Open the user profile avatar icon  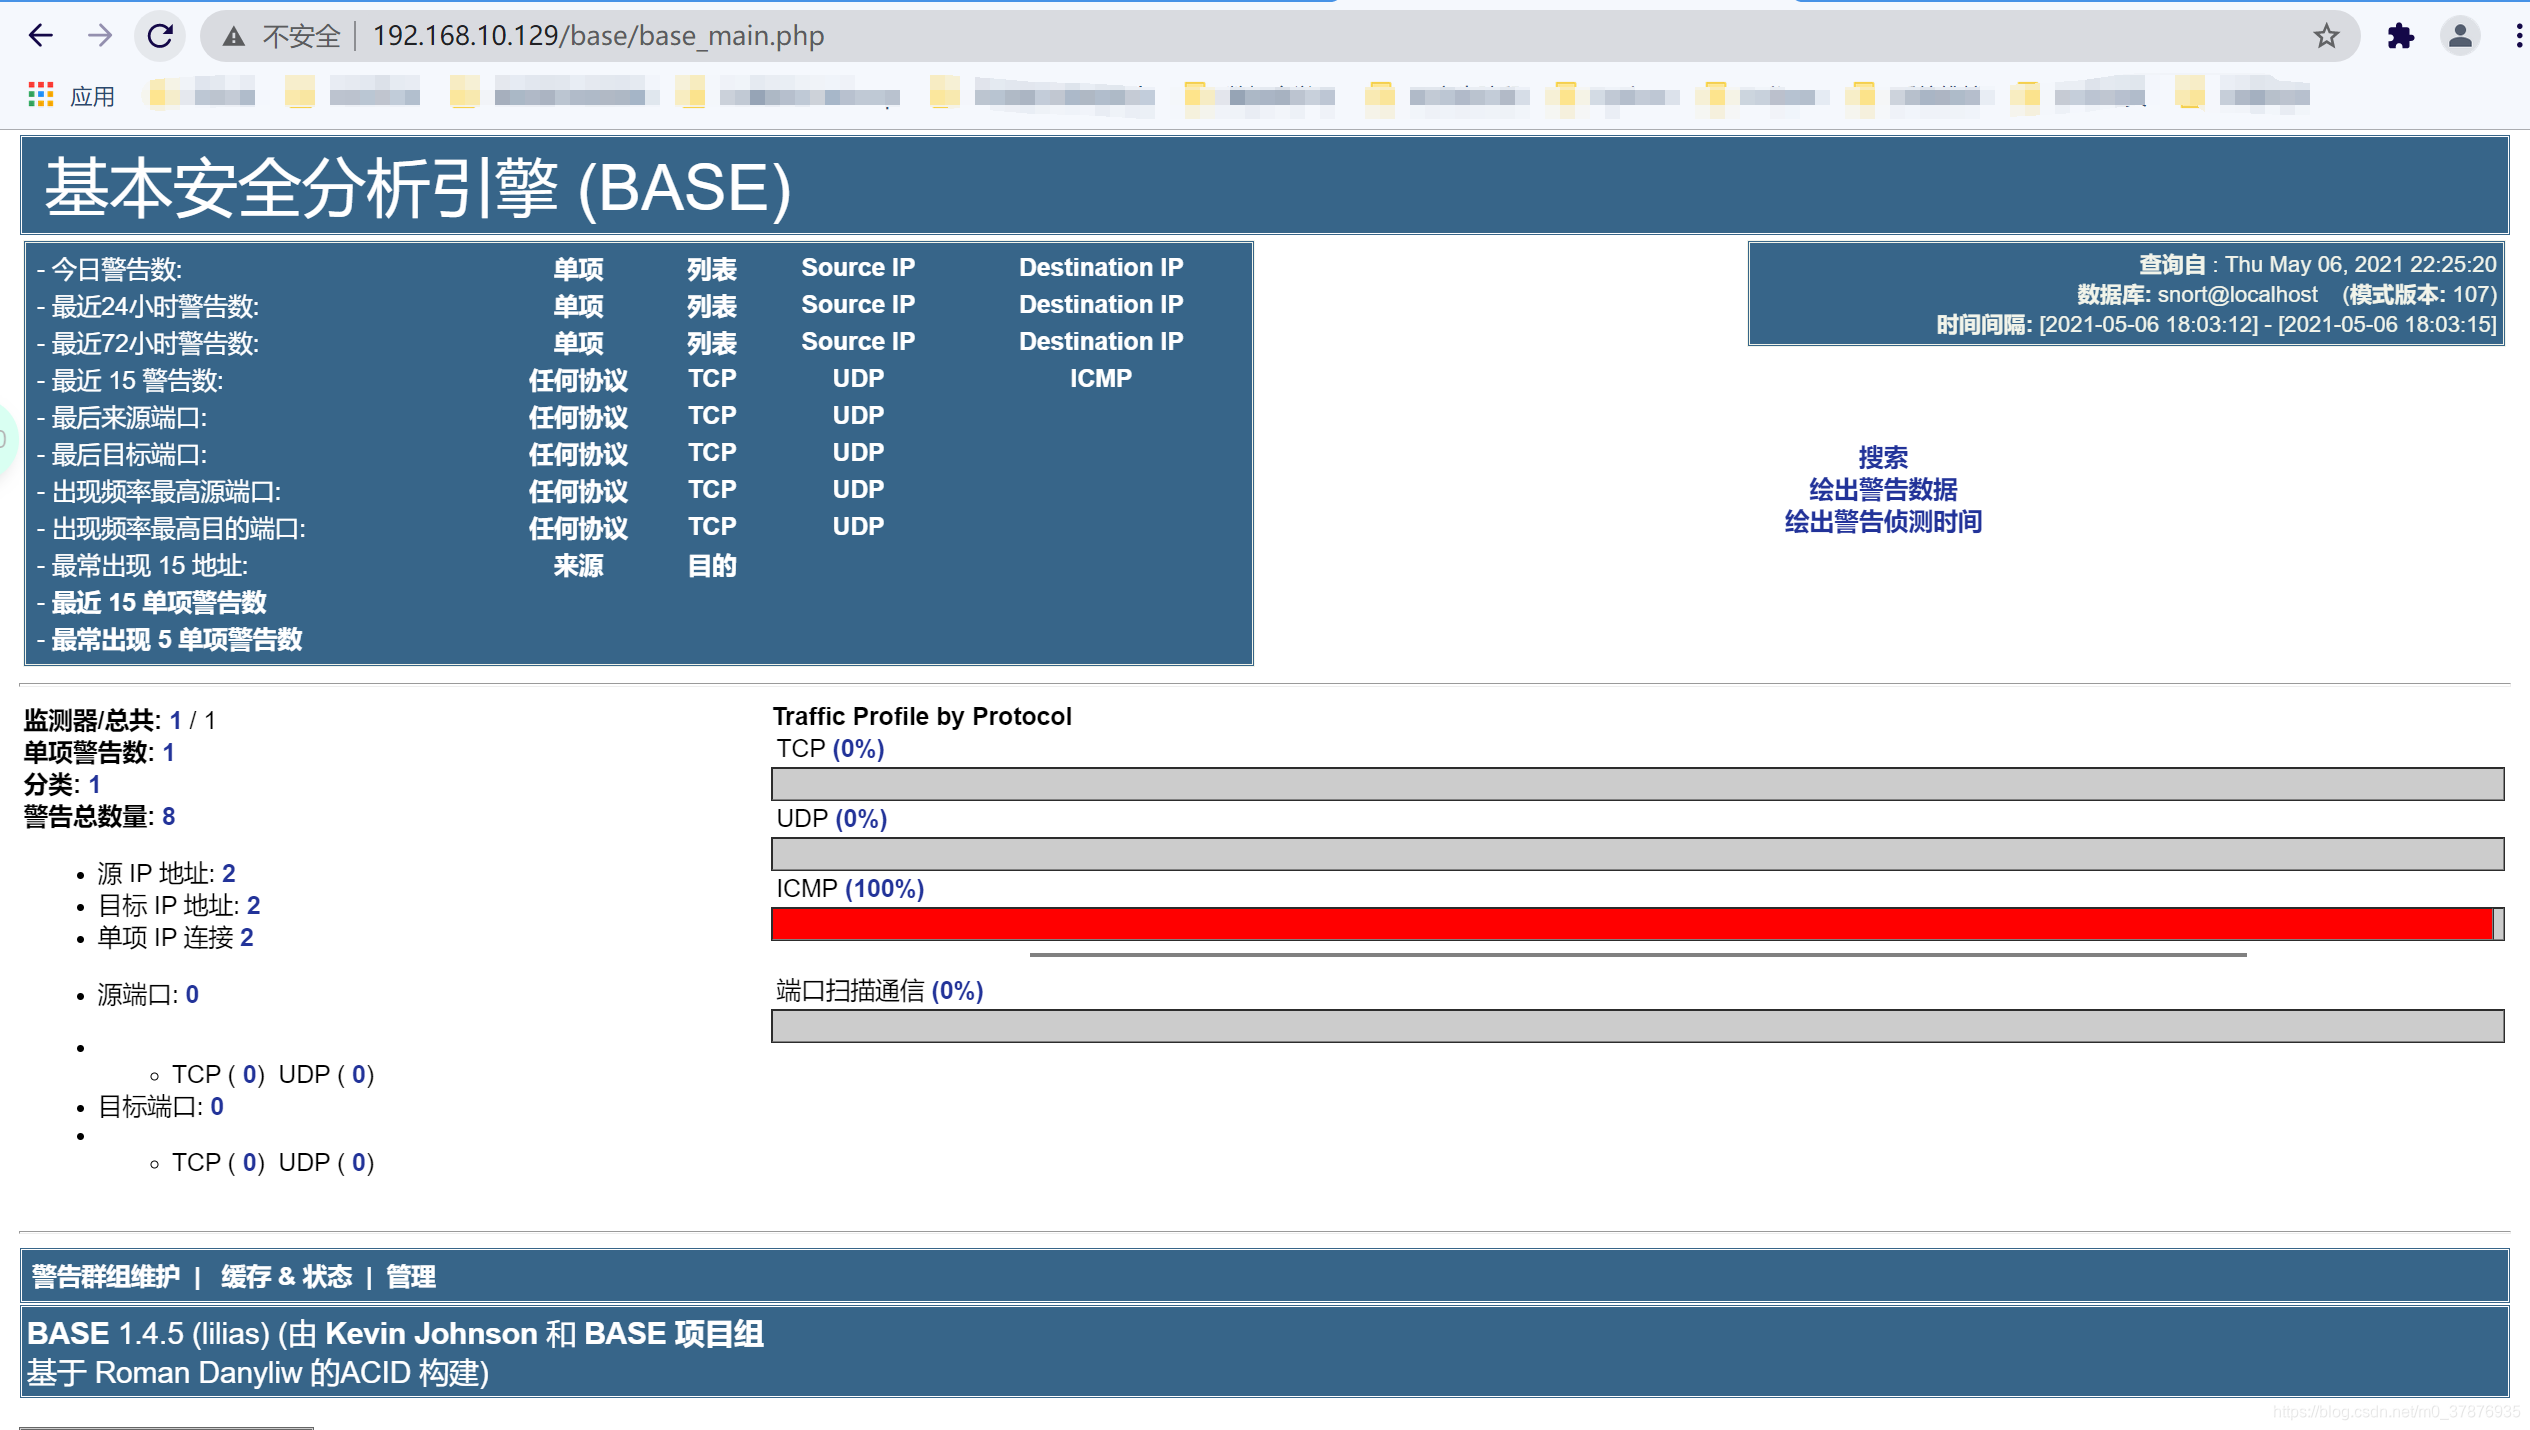(2460, 36)
